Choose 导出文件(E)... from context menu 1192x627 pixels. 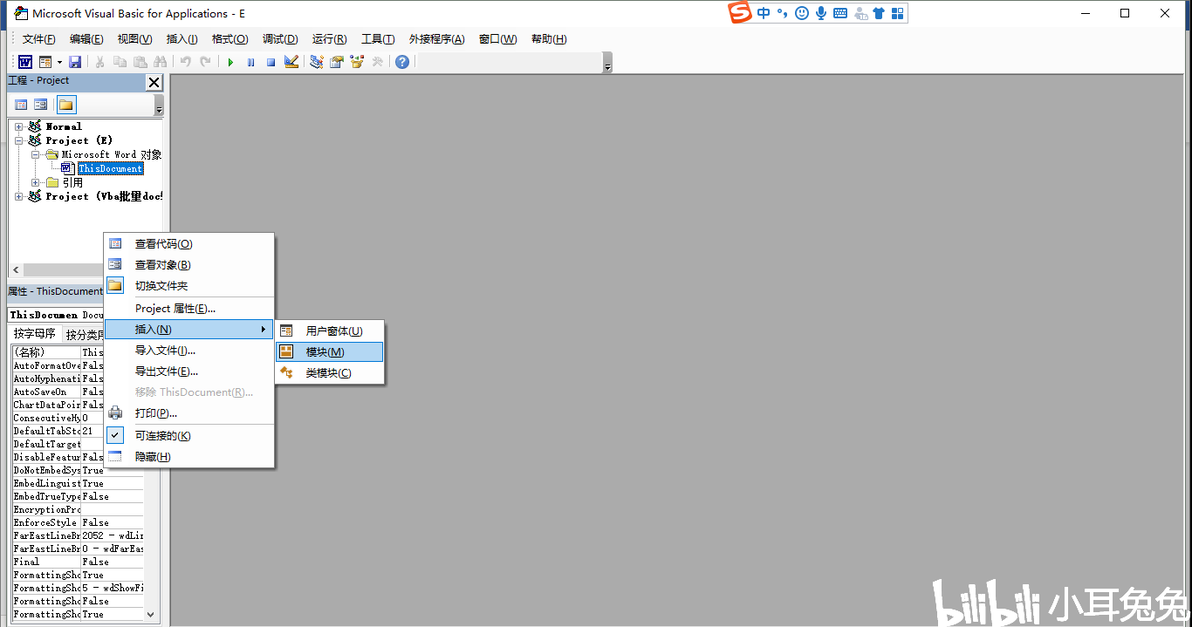coord(189,372)
